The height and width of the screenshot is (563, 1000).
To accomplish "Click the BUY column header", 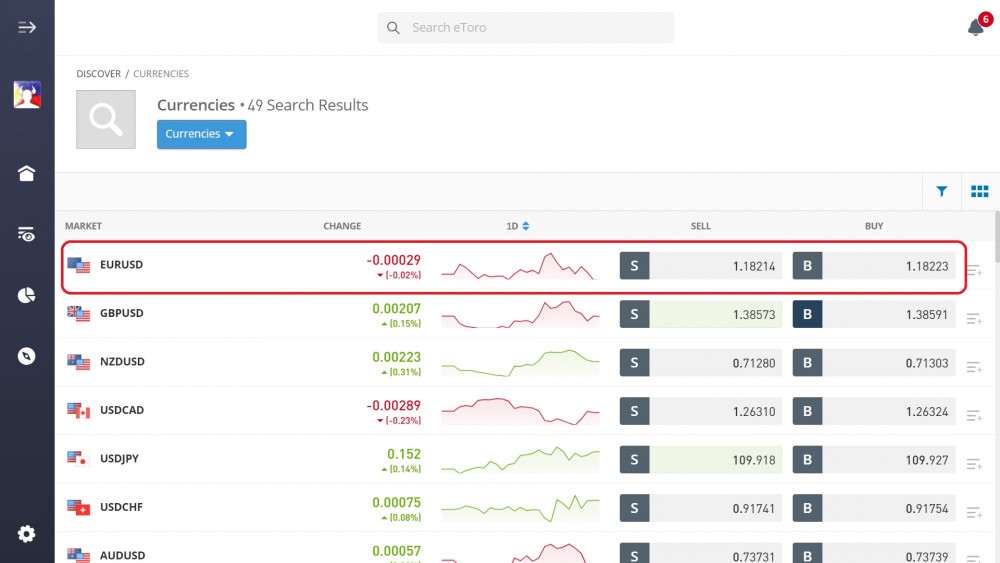I will pyautogui.click(x=874, y=226).
